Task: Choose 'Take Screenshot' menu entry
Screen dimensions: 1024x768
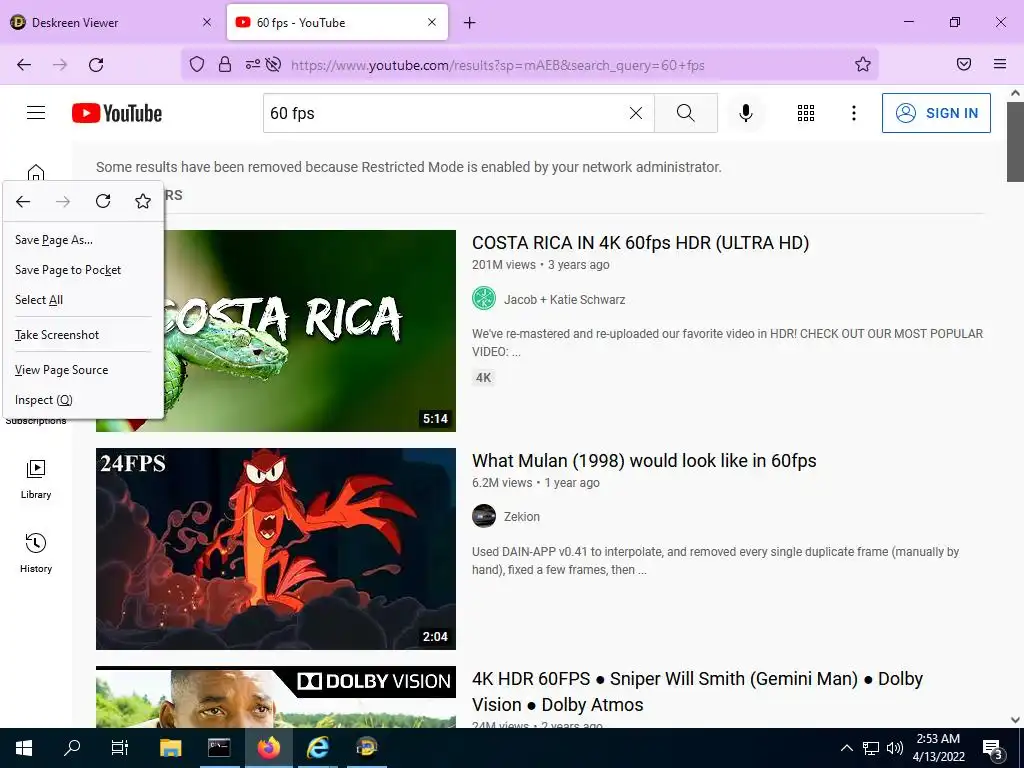Action: [x=83, y=334]
